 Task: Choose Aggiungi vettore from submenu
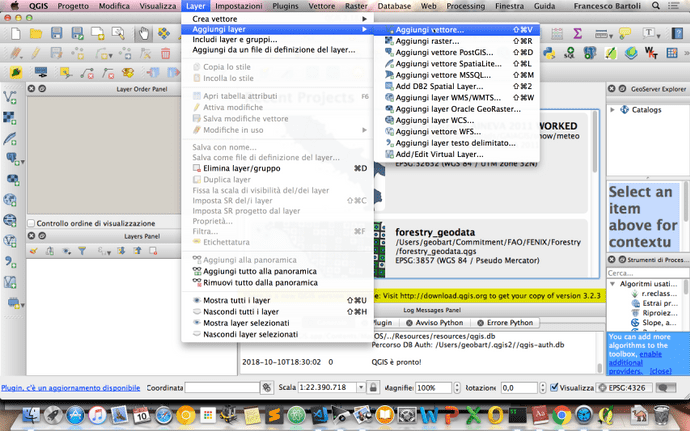point(456,29)
